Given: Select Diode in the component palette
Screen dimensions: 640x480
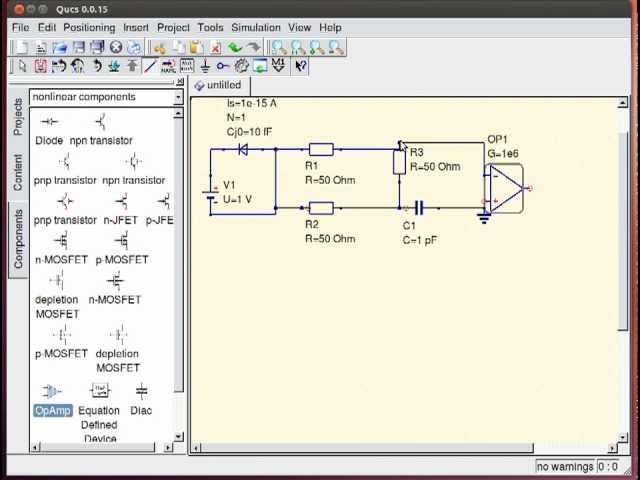Looking at the screenshot, I should point(49,131).
